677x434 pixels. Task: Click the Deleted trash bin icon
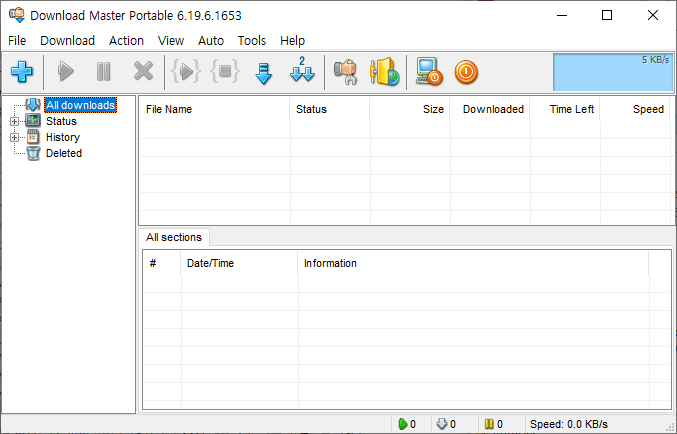pos(33,153)
